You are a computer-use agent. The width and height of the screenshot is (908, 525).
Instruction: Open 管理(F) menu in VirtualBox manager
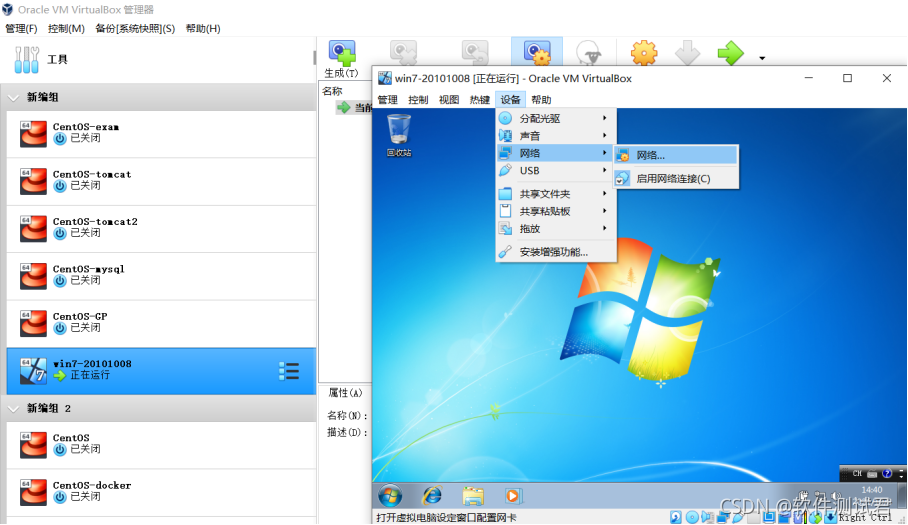21,28
